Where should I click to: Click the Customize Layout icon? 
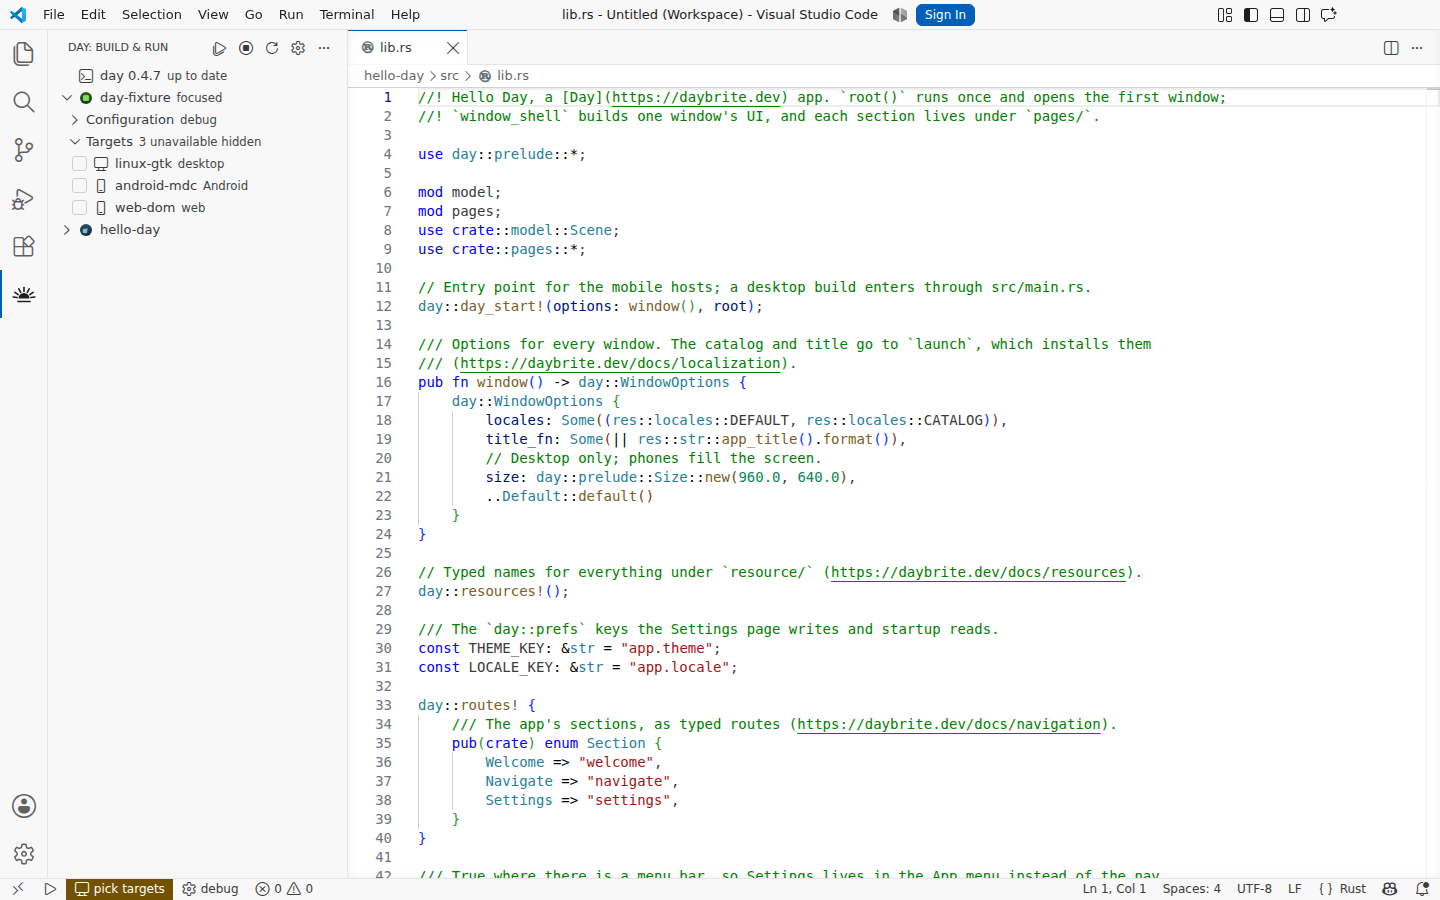tap(1225, 15)
